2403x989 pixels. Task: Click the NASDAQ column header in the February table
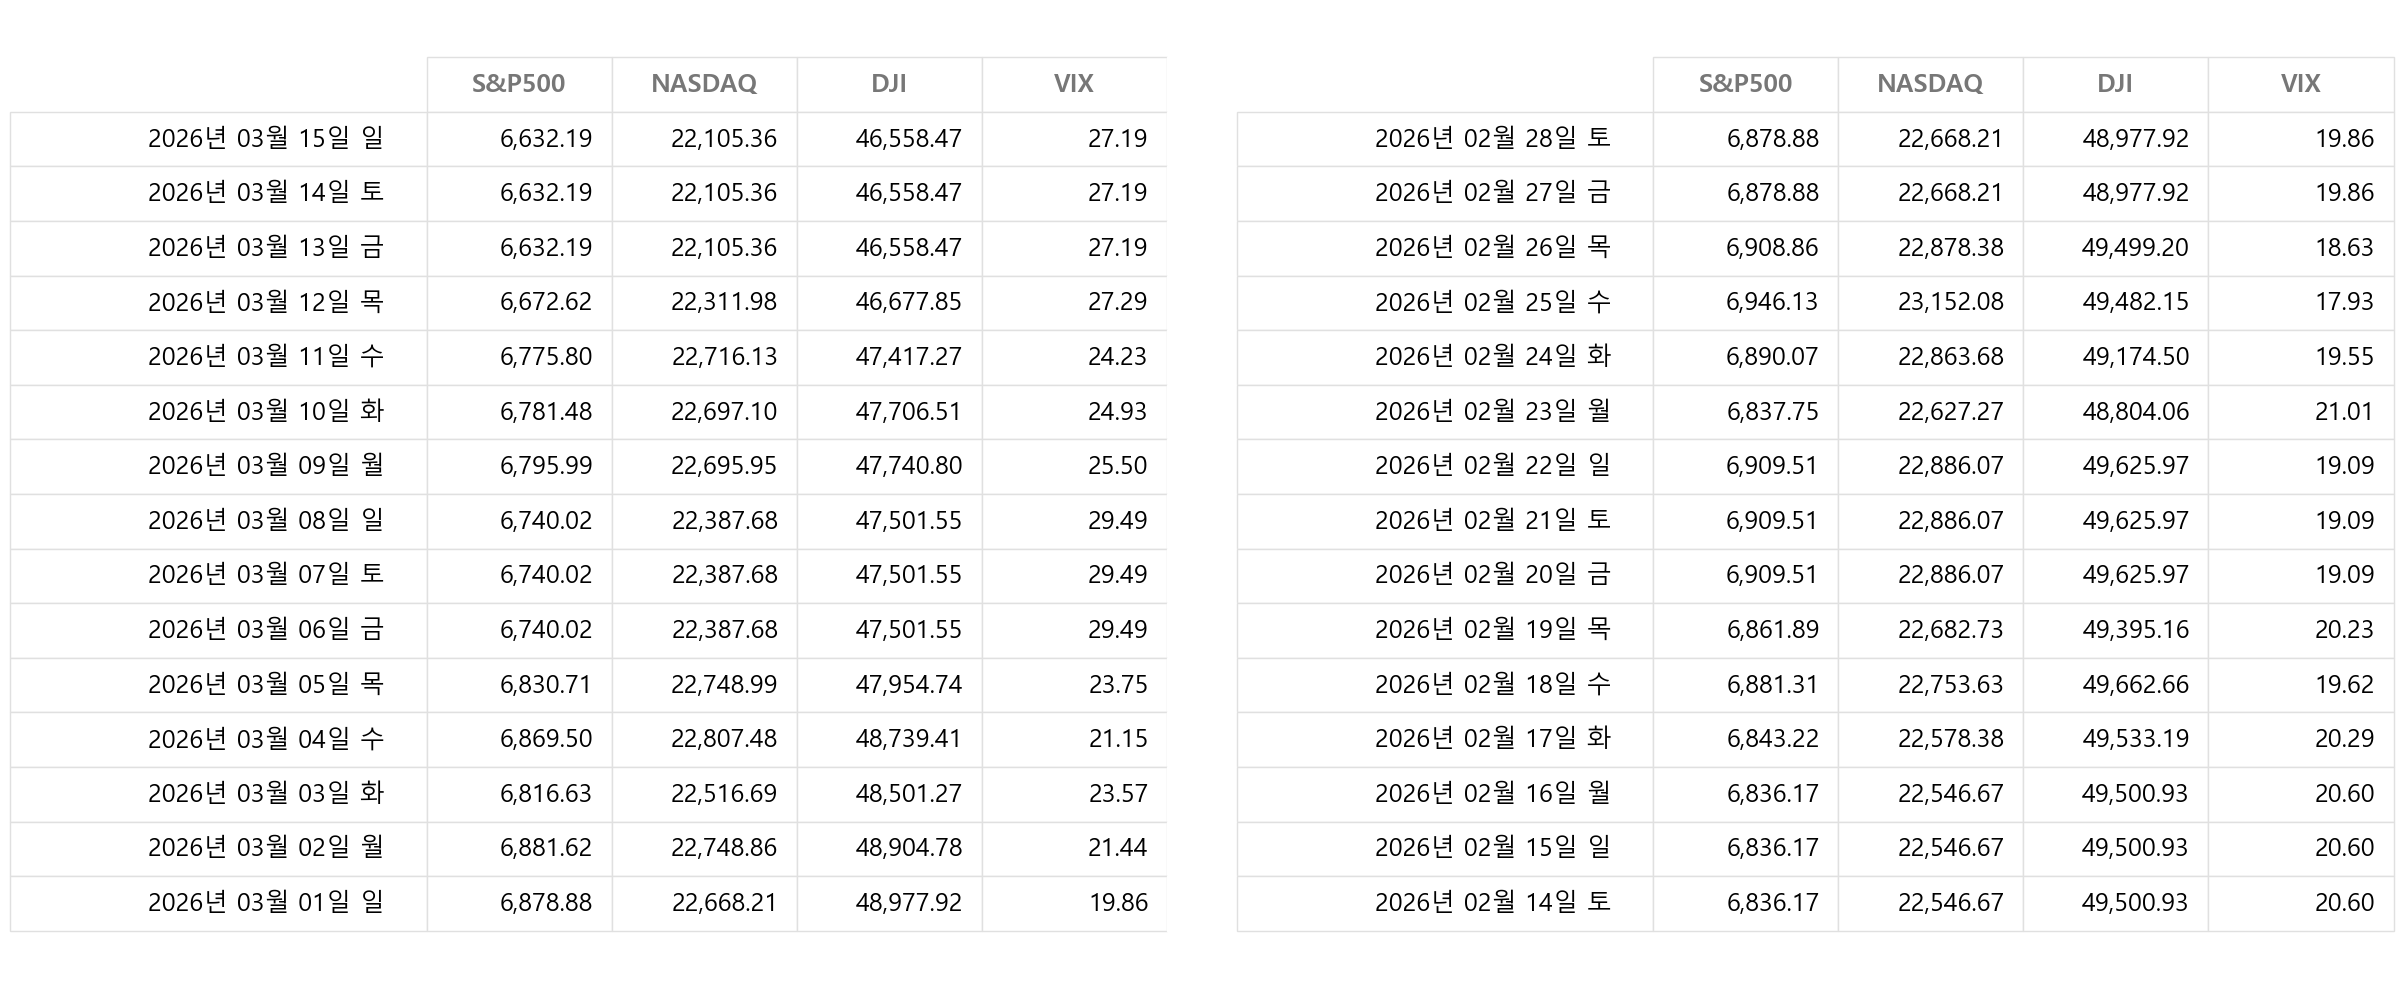1929,84
